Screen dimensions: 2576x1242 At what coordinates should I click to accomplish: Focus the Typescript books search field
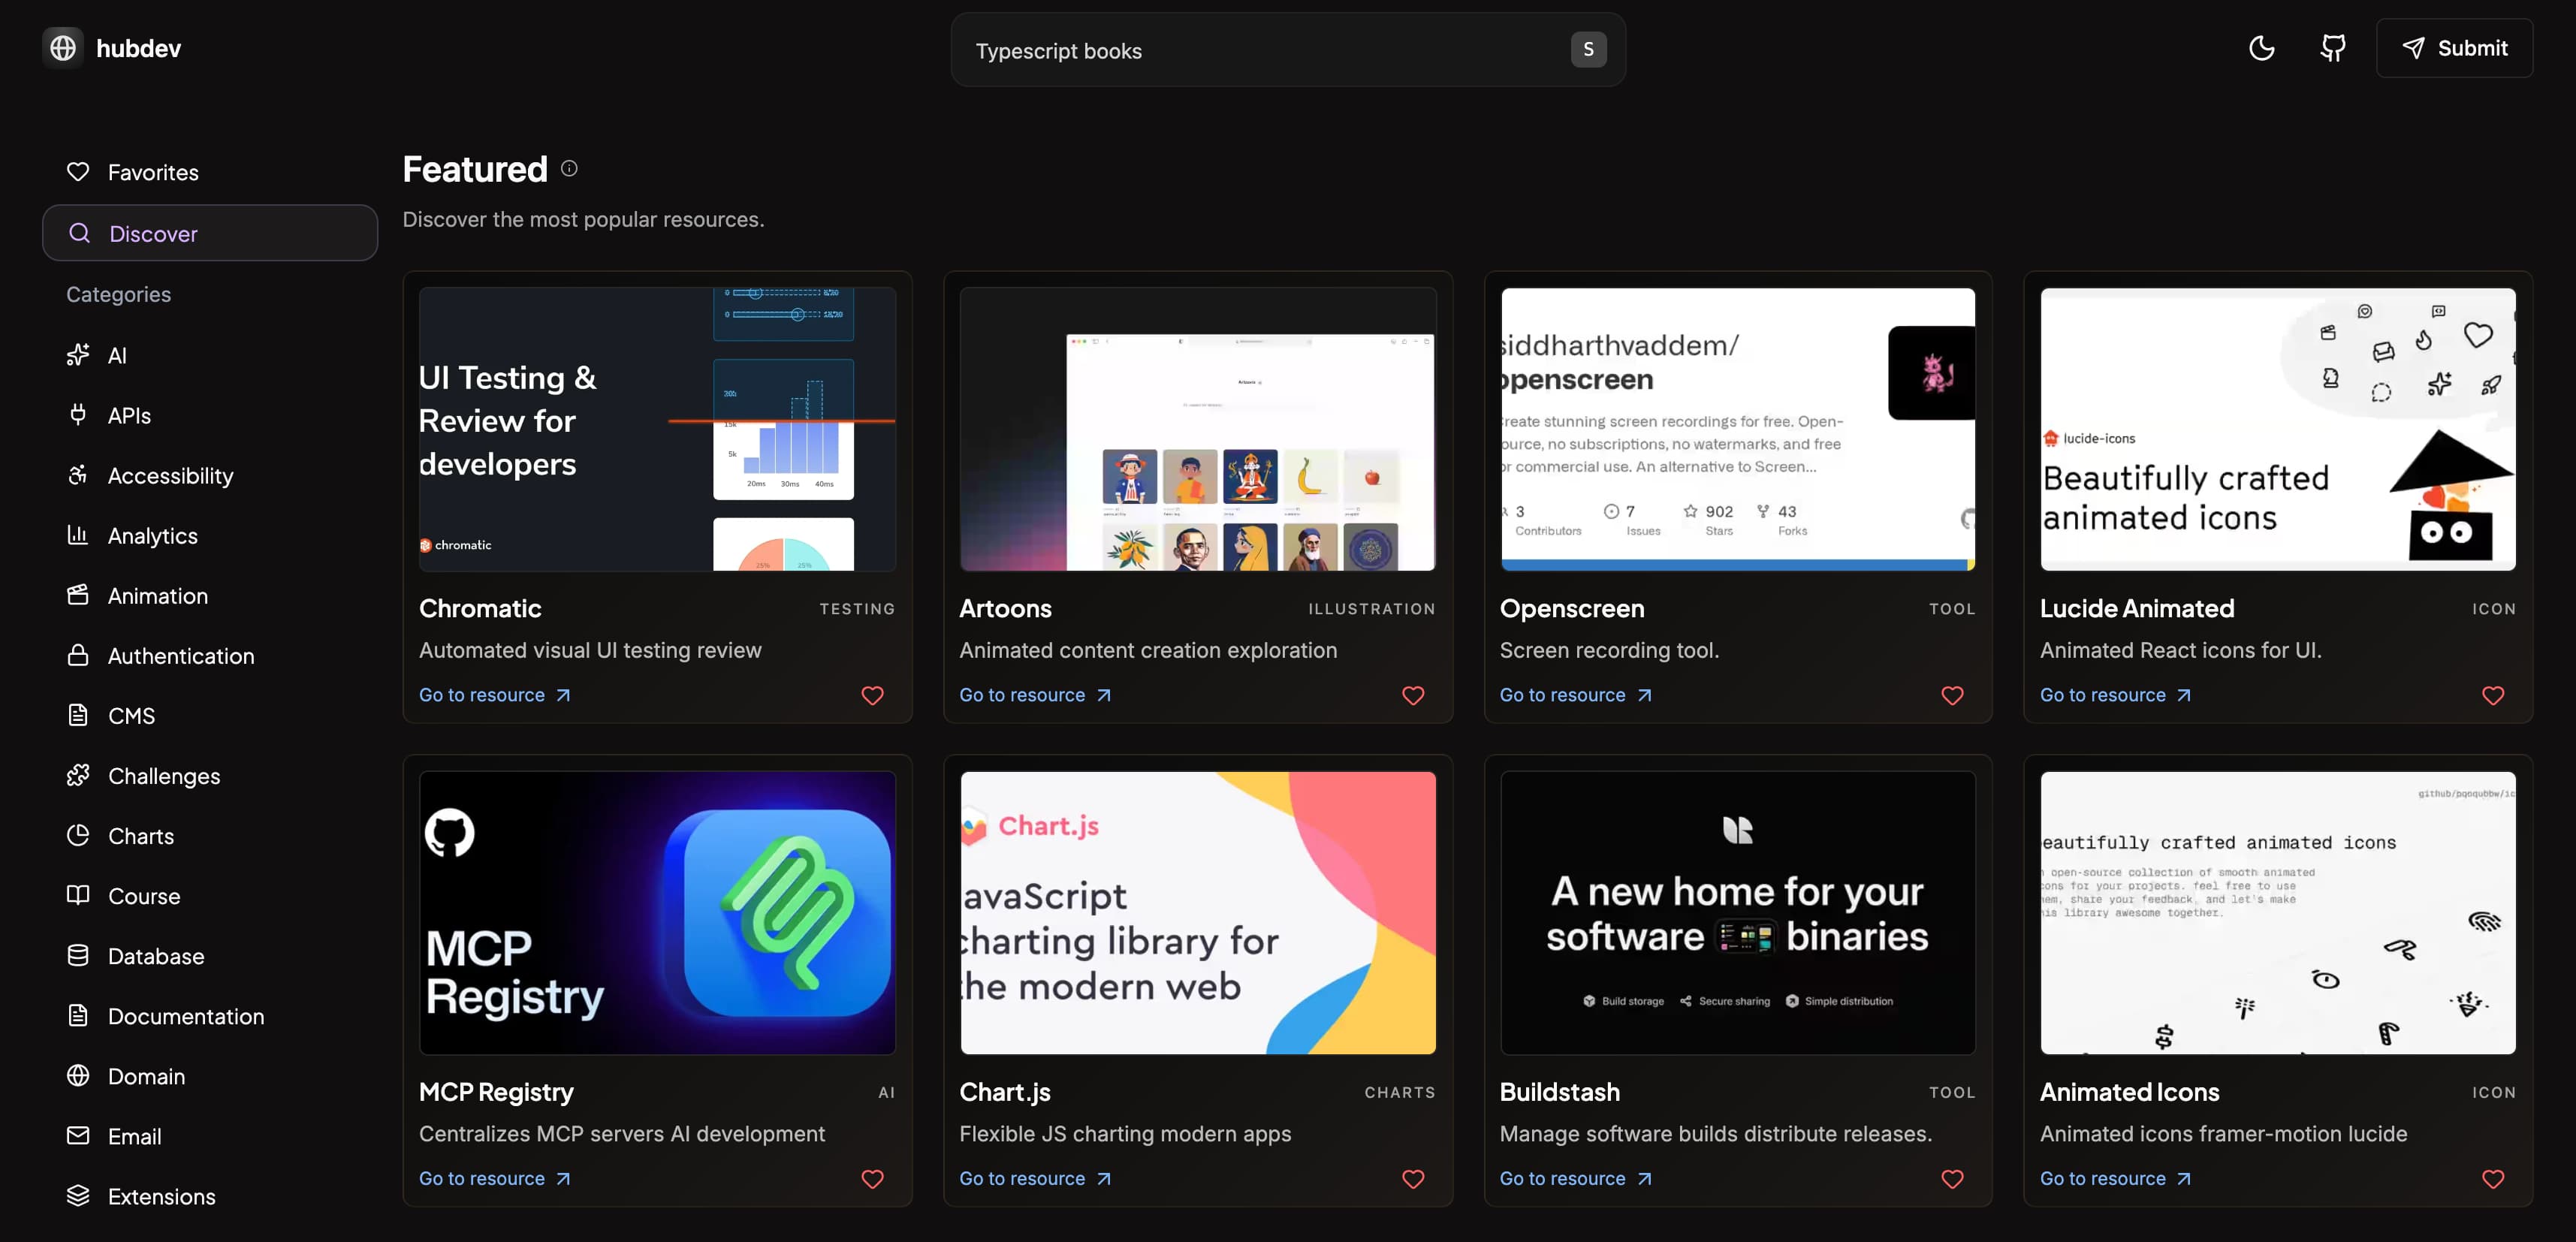pos(1260,50)
